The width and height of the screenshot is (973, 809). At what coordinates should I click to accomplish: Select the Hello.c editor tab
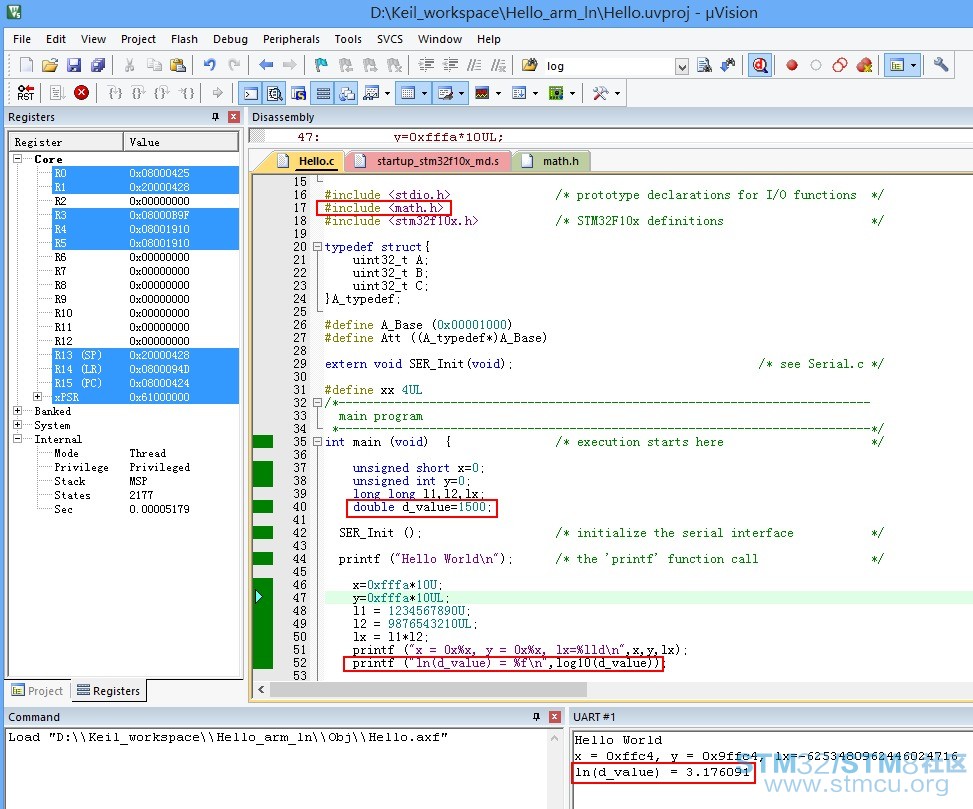[x=308, y=161]
